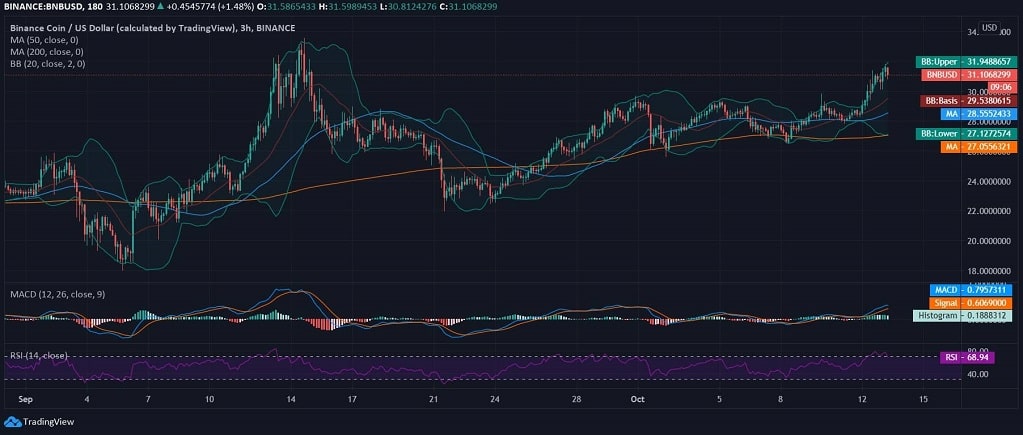Click the 28 date on time axis
This screenshot has height=435, width=1023.
coord(576,398)
